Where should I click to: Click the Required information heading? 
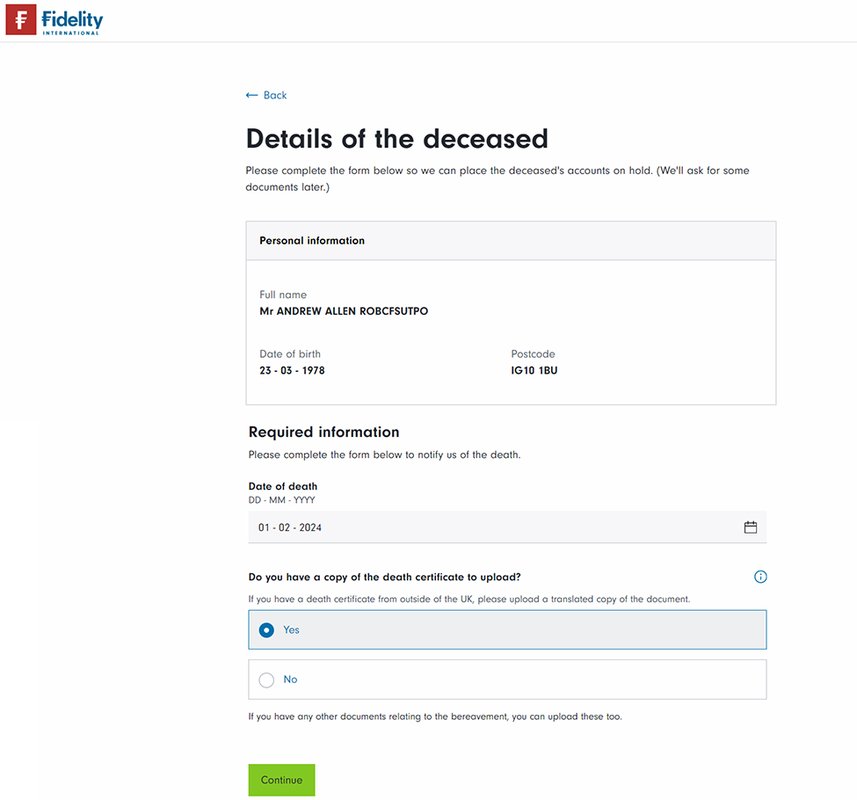[x=323, y=432]
